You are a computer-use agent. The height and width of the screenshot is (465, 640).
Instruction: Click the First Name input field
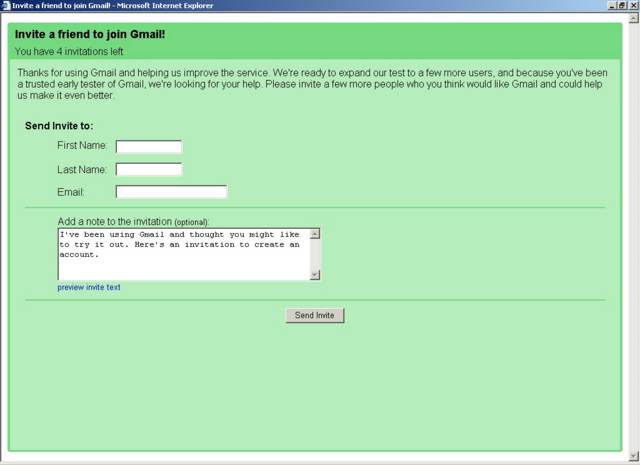[149, 147]
